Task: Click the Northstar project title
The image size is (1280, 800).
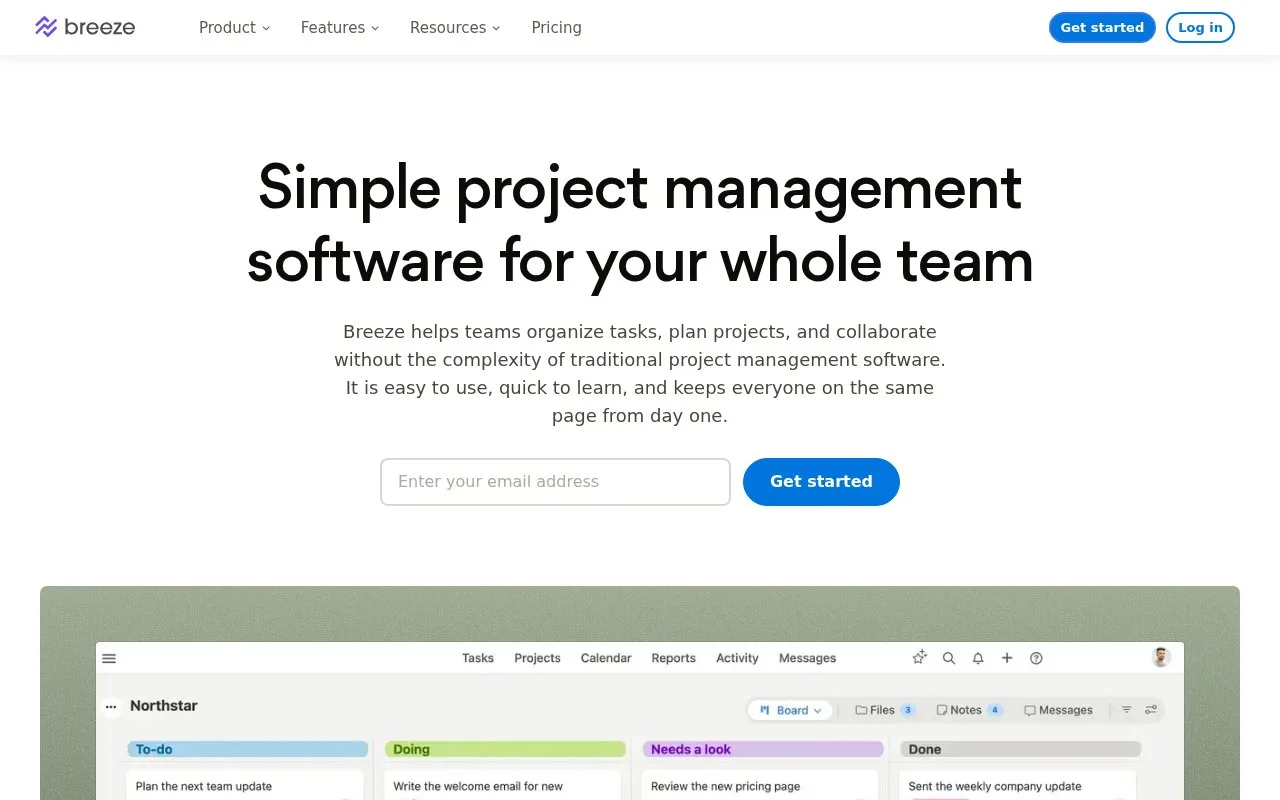Action: 164,706
